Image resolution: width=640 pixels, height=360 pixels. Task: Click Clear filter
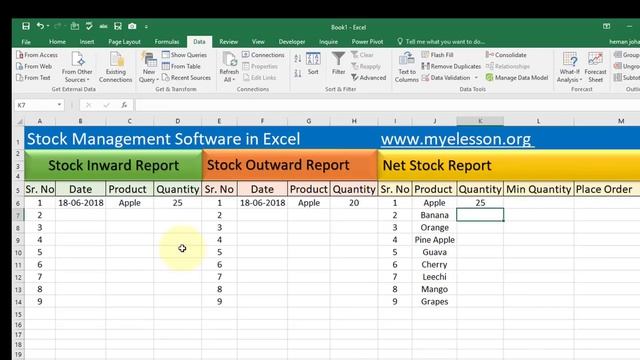click(x=362, y=55)
